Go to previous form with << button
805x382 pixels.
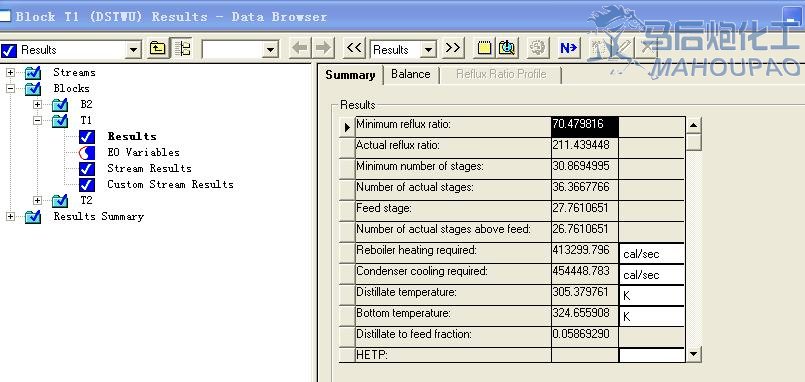tap(354, 48)
